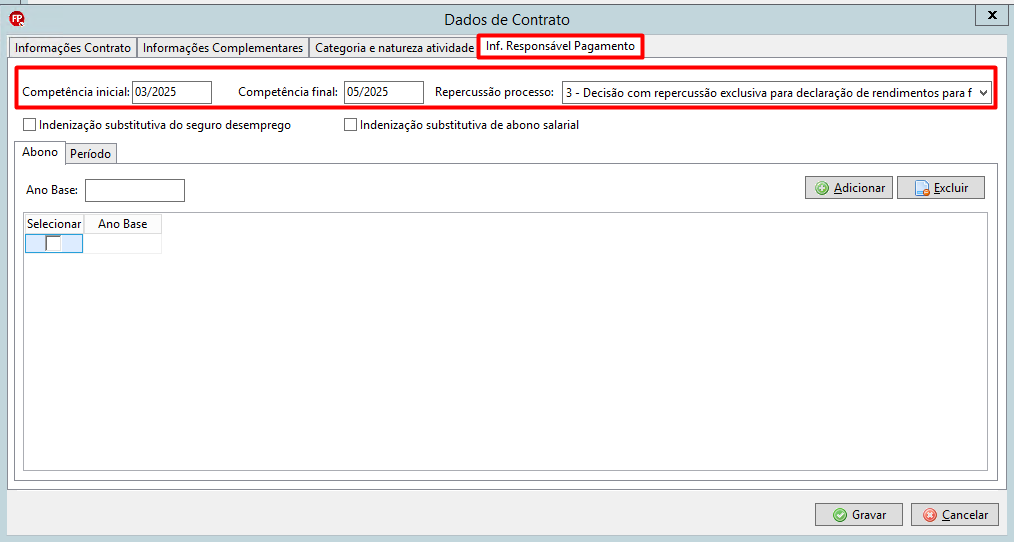Image resolution: width=1014 pixels, height=542 pixels.
Task: Click the Competência inicial field
Action: click(172, 92)
